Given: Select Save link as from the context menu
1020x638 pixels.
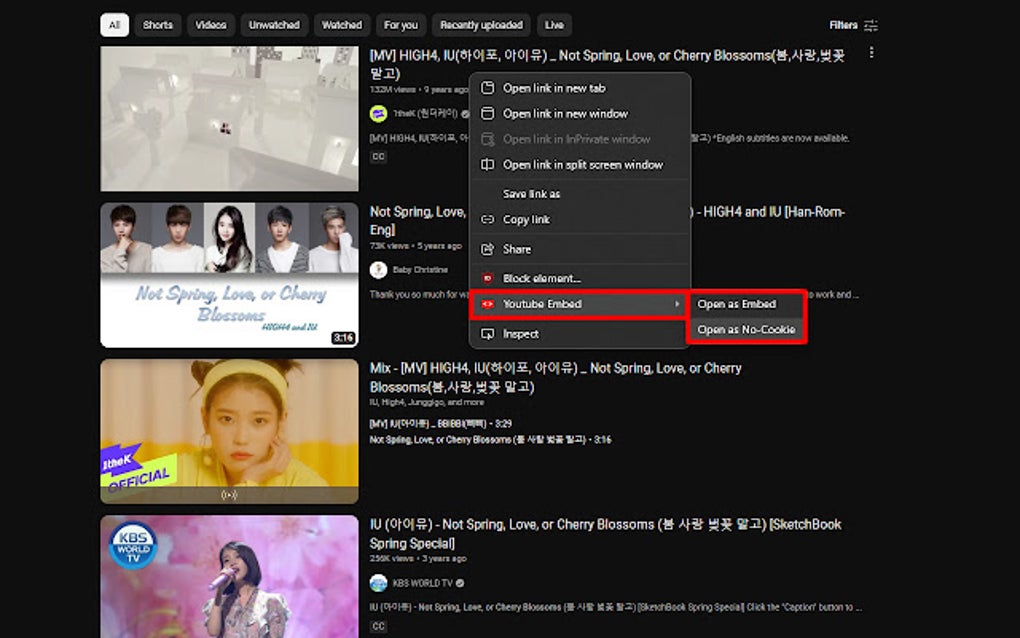Looking at the screenshot, I should 533,193.
